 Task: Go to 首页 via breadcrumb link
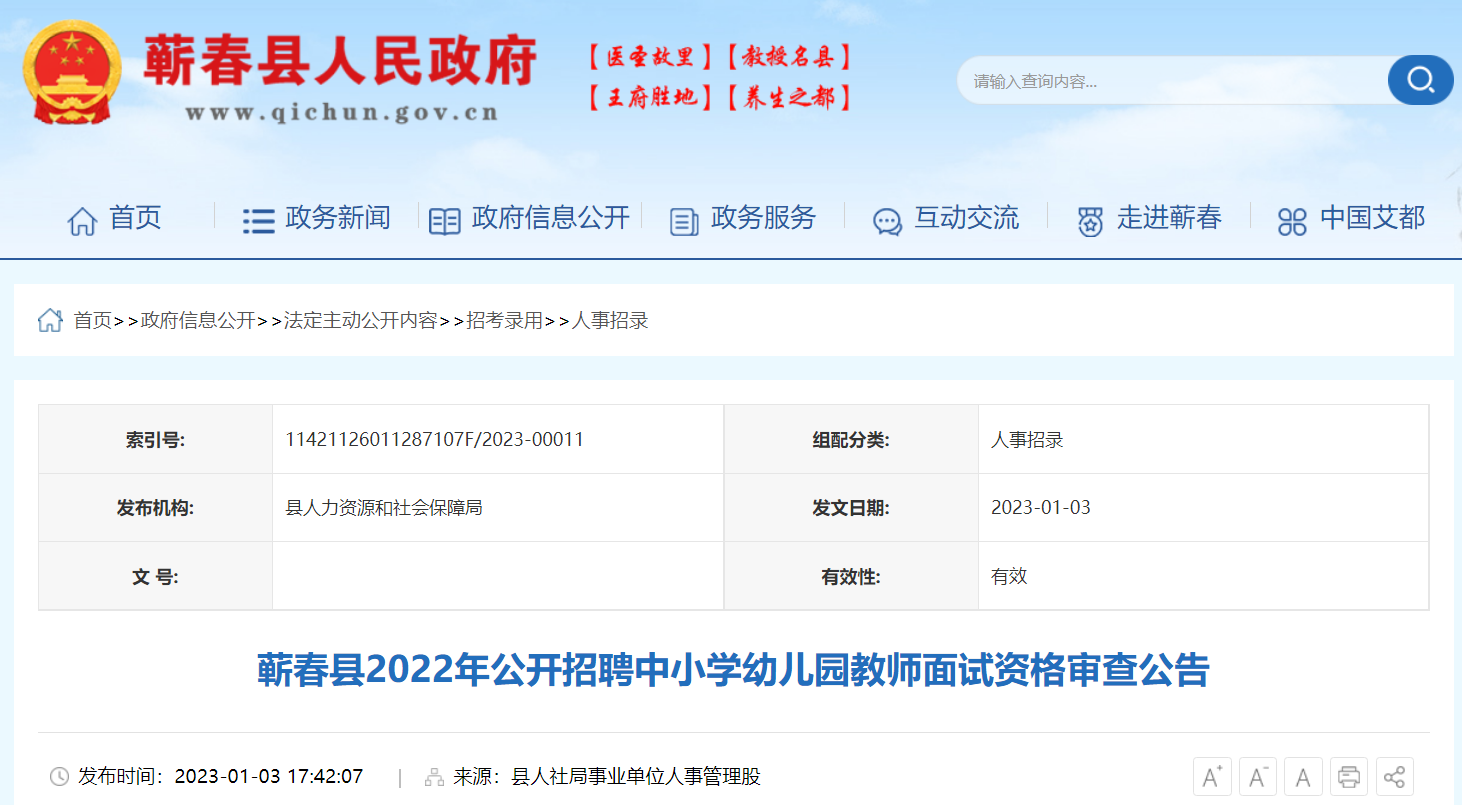click(x=93, y=321)
